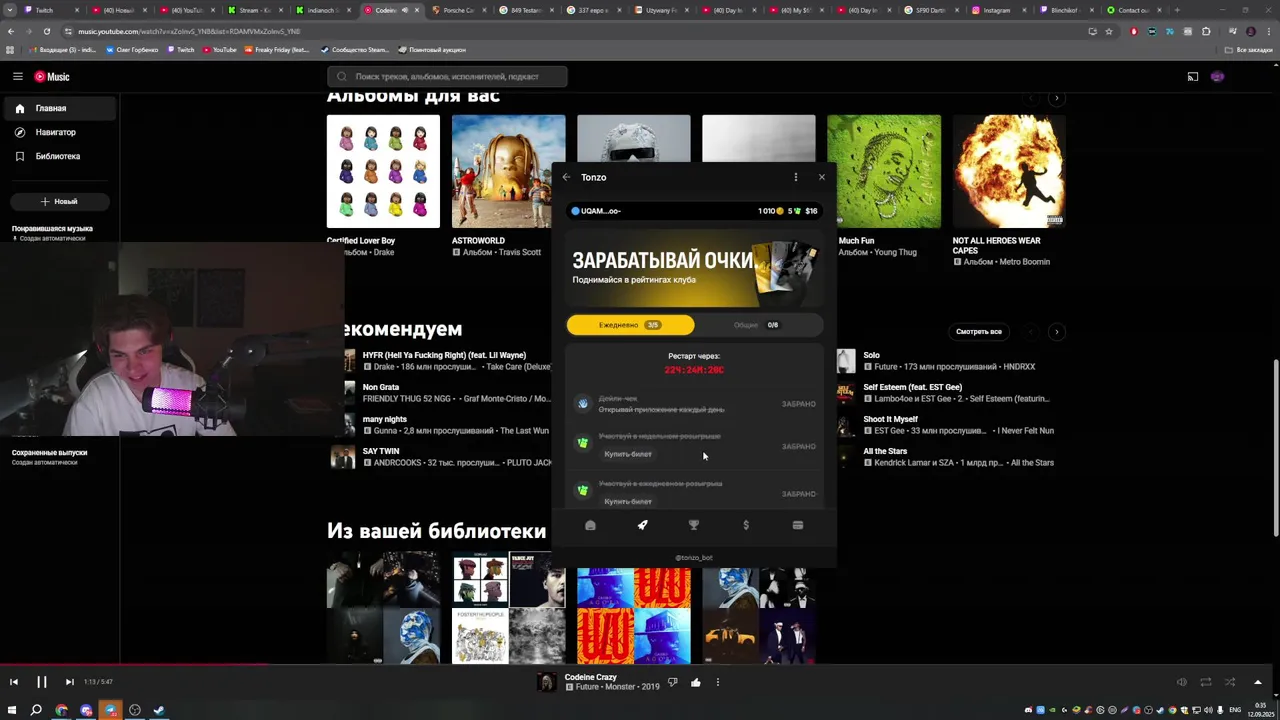Expand the player page with arrow
The width and height of the screenshot is (1280, 720).
pos(1258,682)
